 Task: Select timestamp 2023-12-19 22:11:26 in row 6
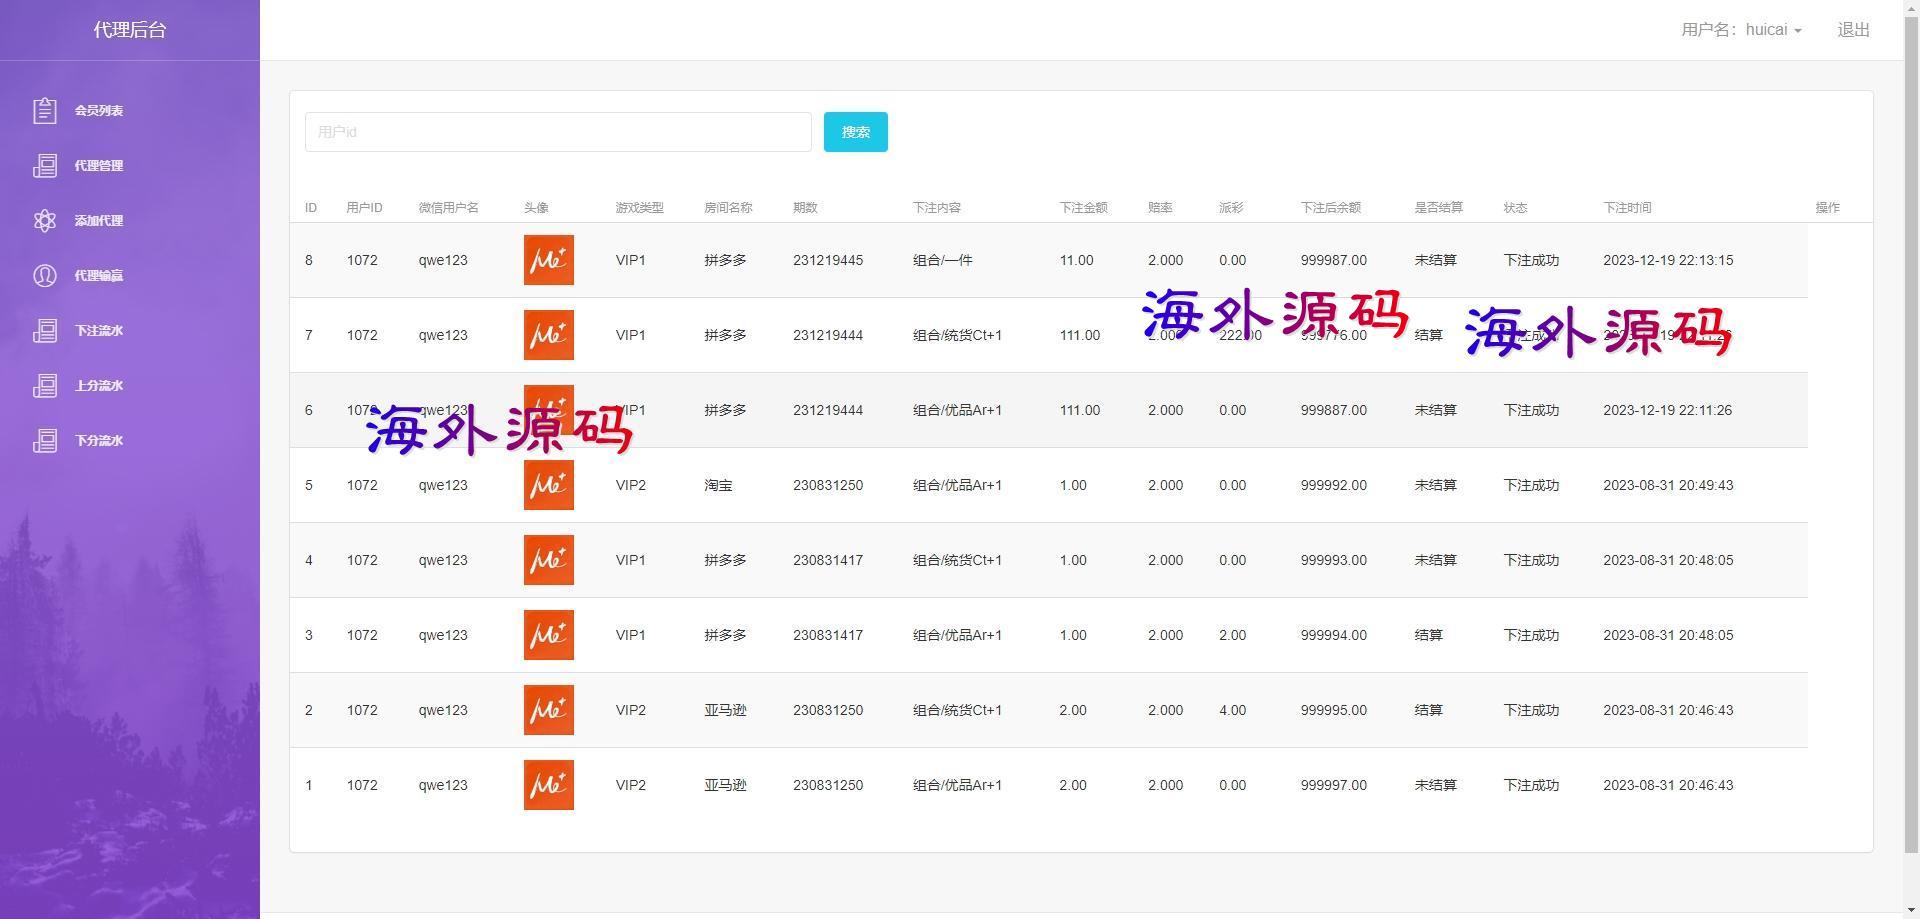1667,410
